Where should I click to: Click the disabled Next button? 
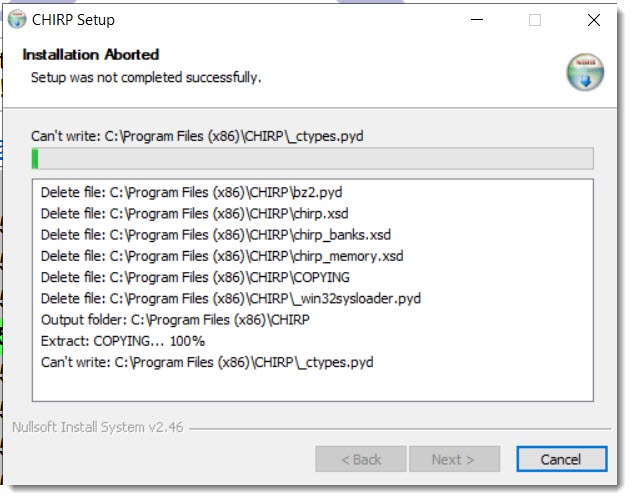coord(454,459)
